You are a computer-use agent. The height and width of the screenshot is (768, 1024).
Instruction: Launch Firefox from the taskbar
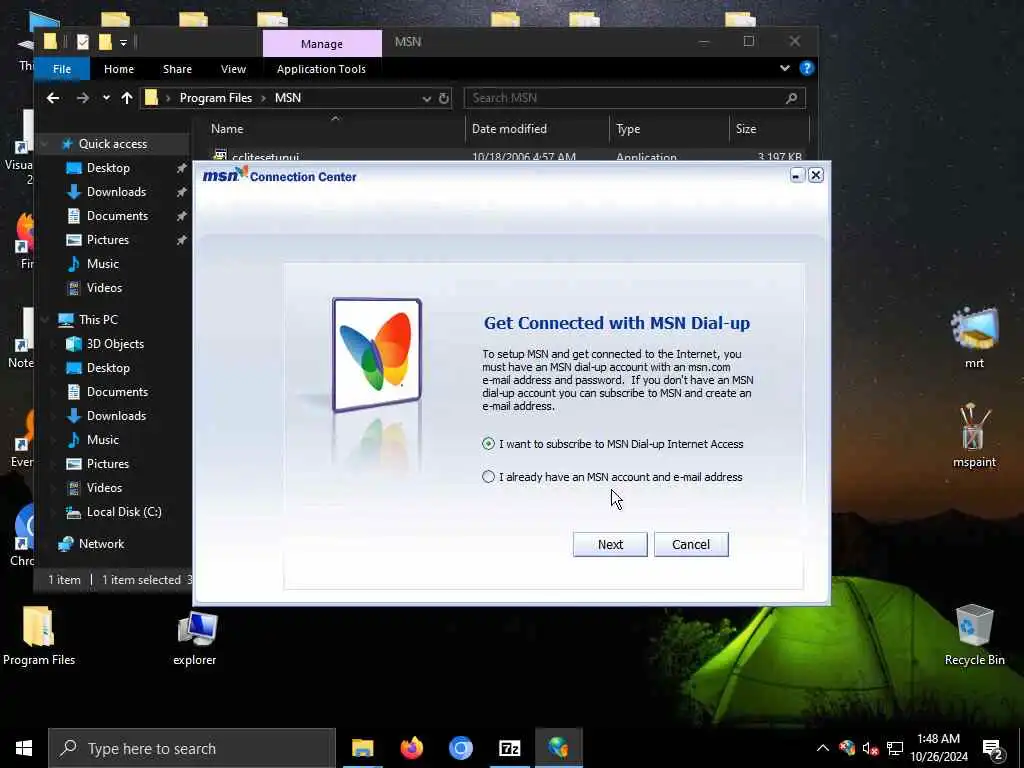(x=411, y=748)
